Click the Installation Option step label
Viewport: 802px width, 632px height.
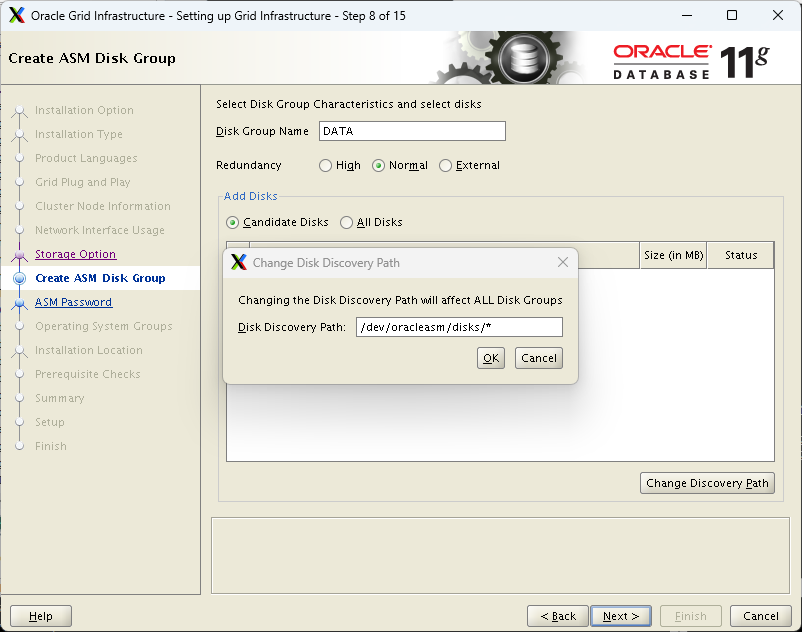click(x=84, y=110)
